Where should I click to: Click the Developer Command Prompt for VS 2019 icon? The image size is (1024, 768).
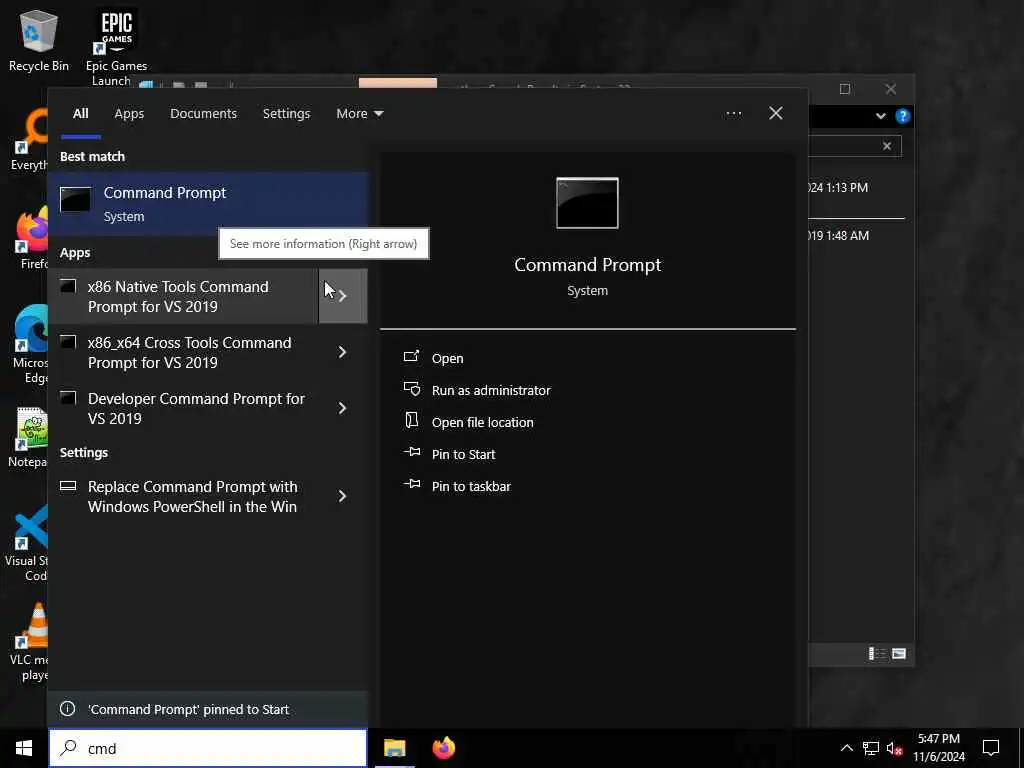[69, 398]
